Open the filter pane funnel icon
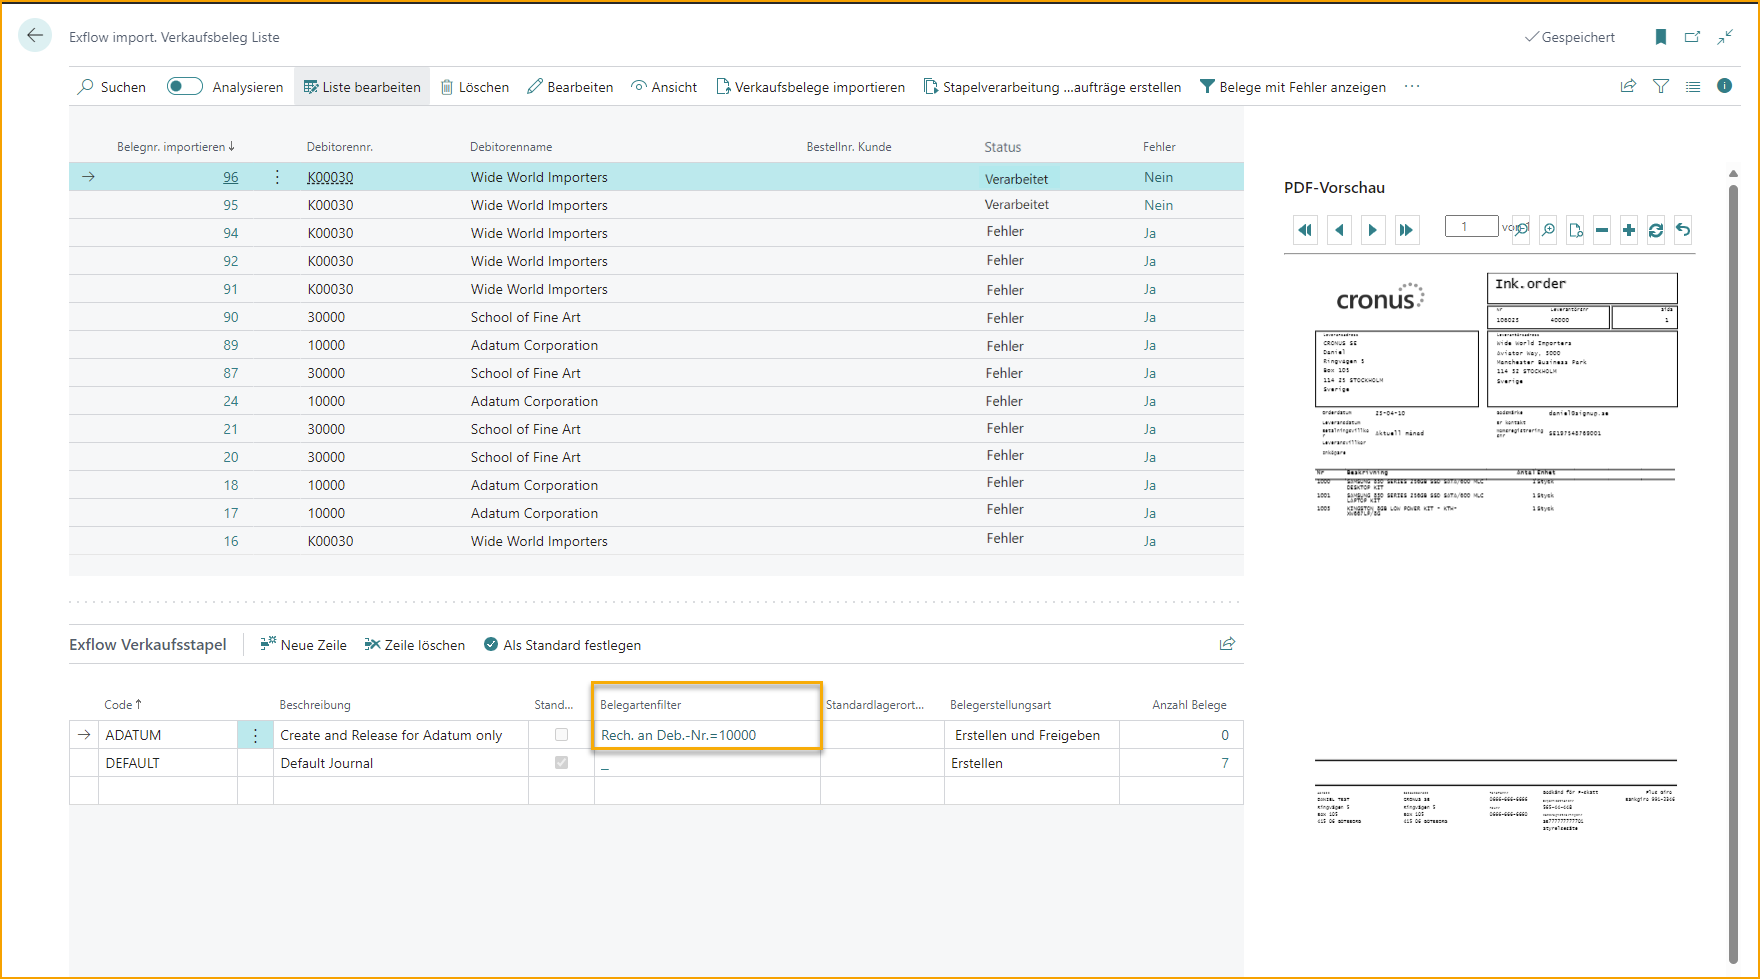This screenshot has width=1760, height=979. pyautogui.click(x=1661, y=87)
